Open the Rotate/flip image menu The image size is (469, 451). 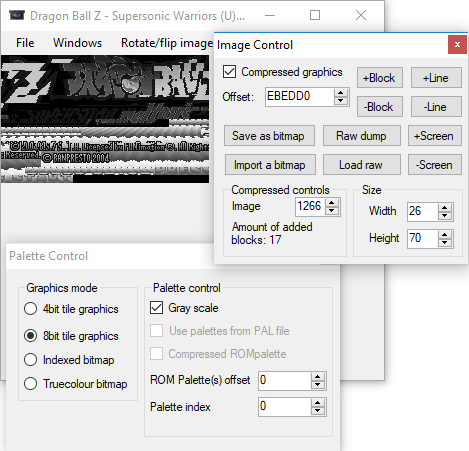point(167,43)
